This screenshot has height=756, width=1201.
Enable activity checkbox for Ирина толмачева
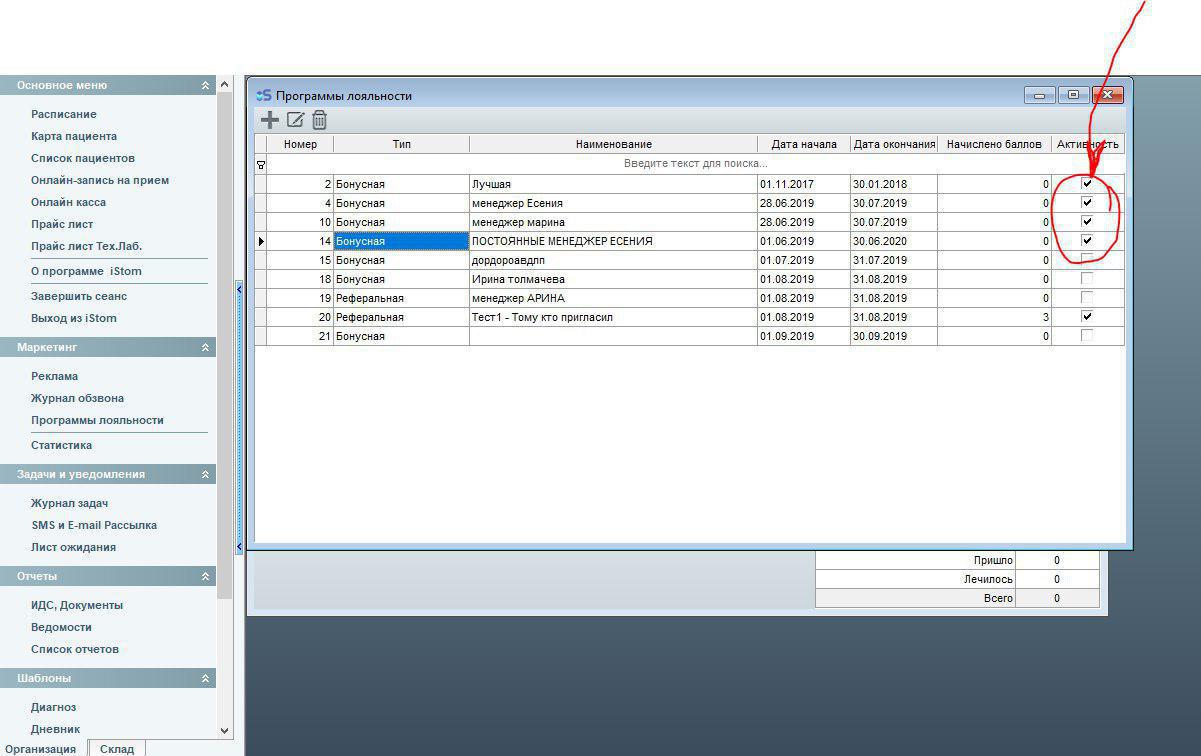(1087, 279)
